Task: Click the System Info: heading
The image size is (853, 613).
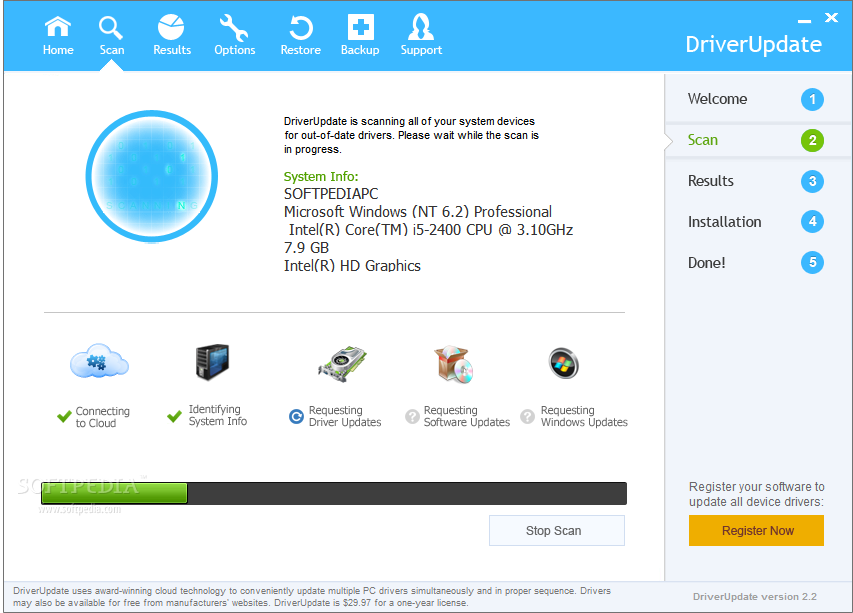Action: coord(321,177)
